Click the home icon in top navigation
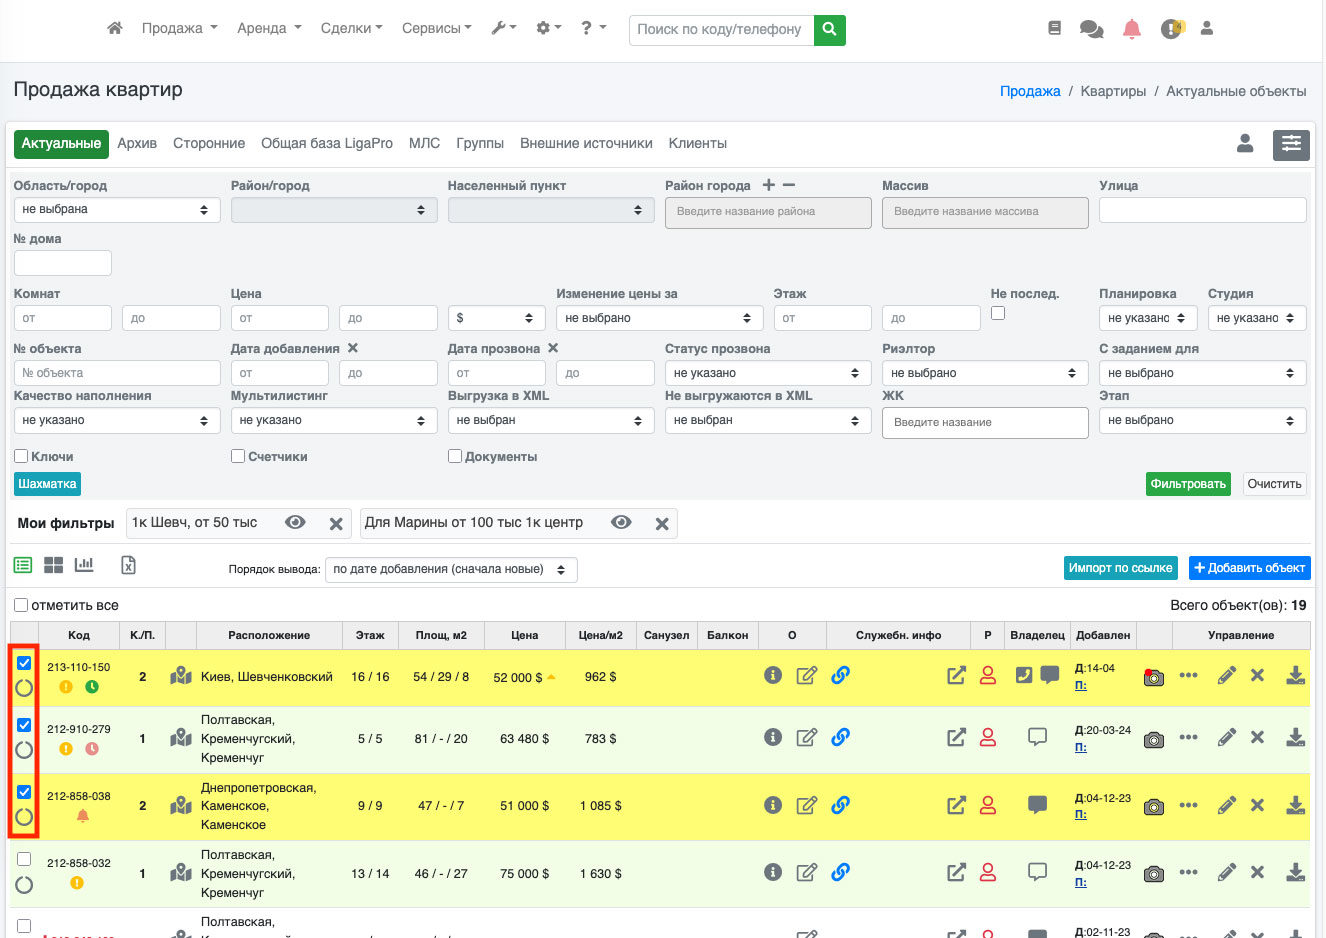 point(115,28)
